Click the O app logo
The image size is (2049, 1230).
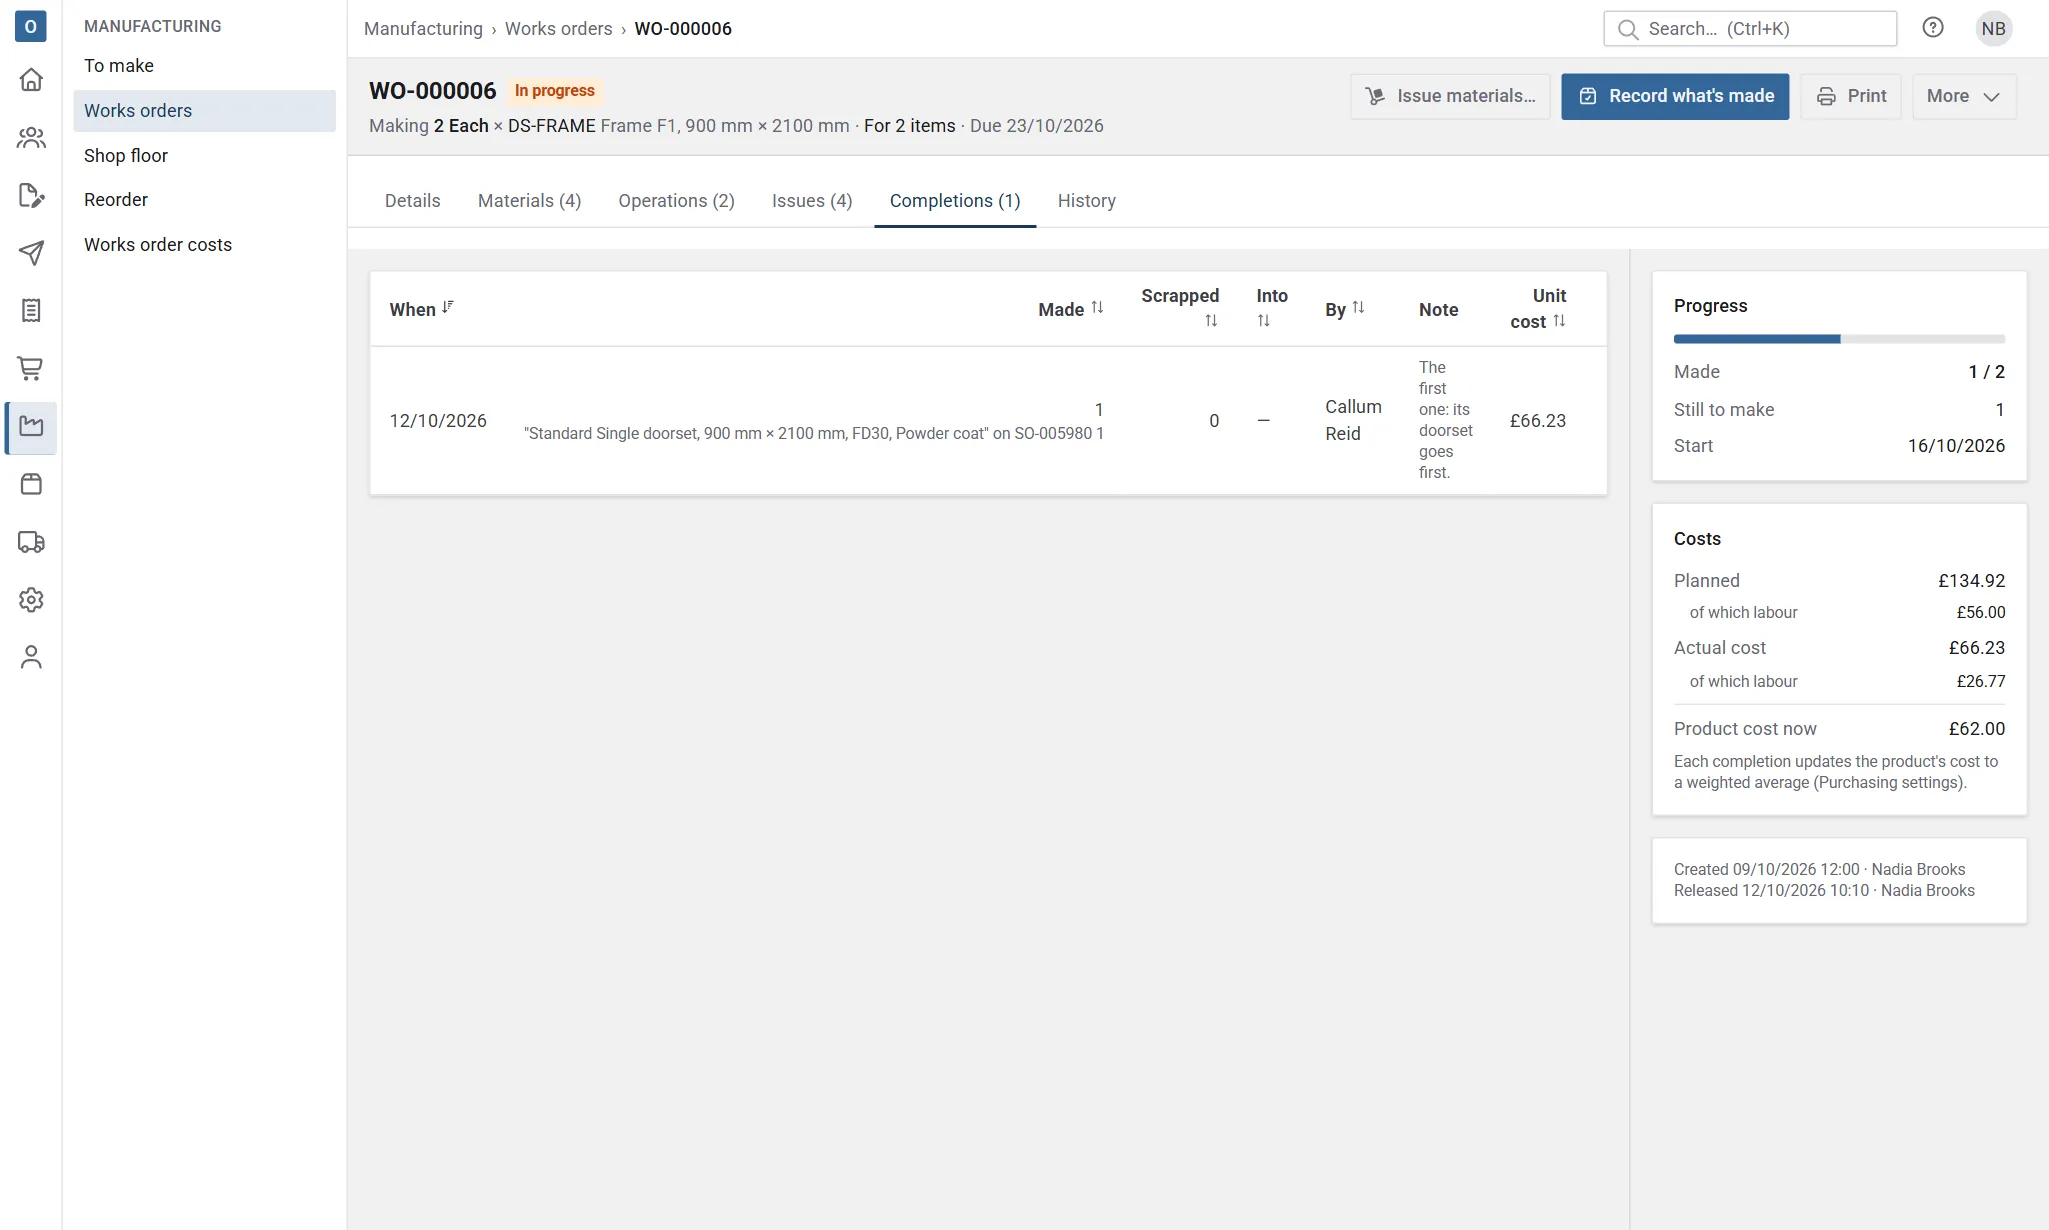point(31,27)
